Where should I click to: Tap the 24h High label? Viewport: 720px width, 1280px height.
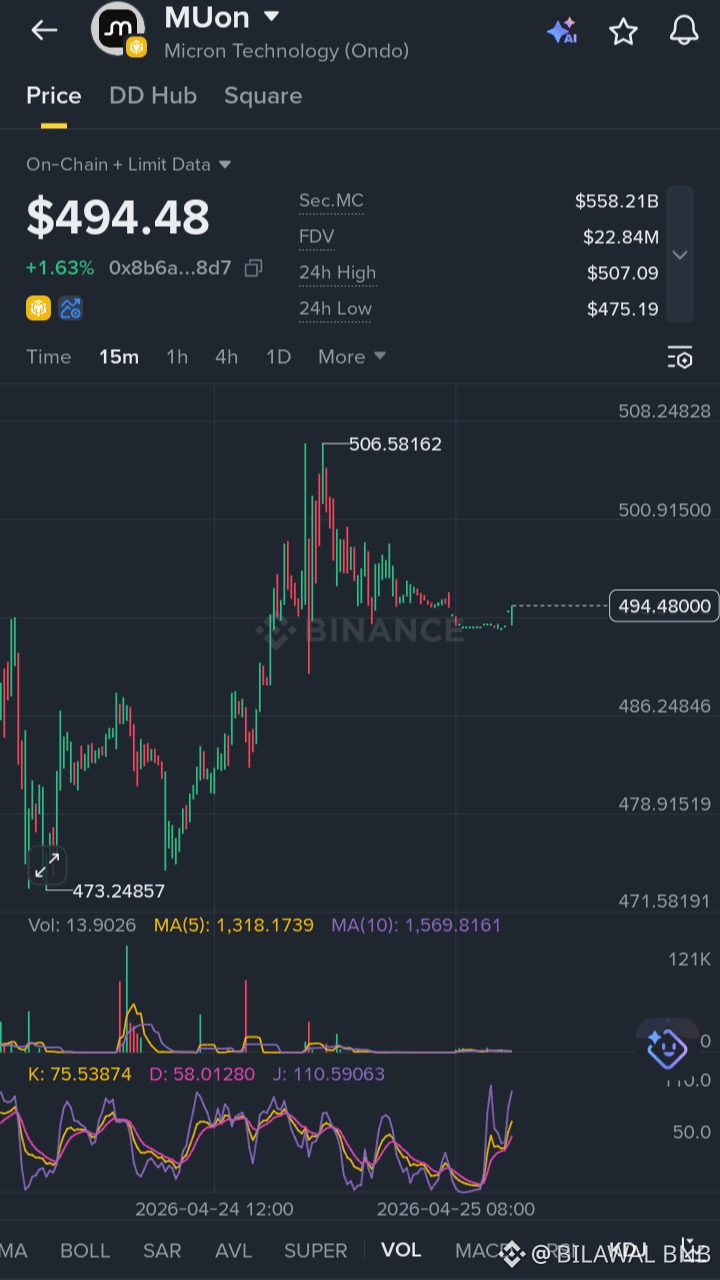(x=338, y=272)
